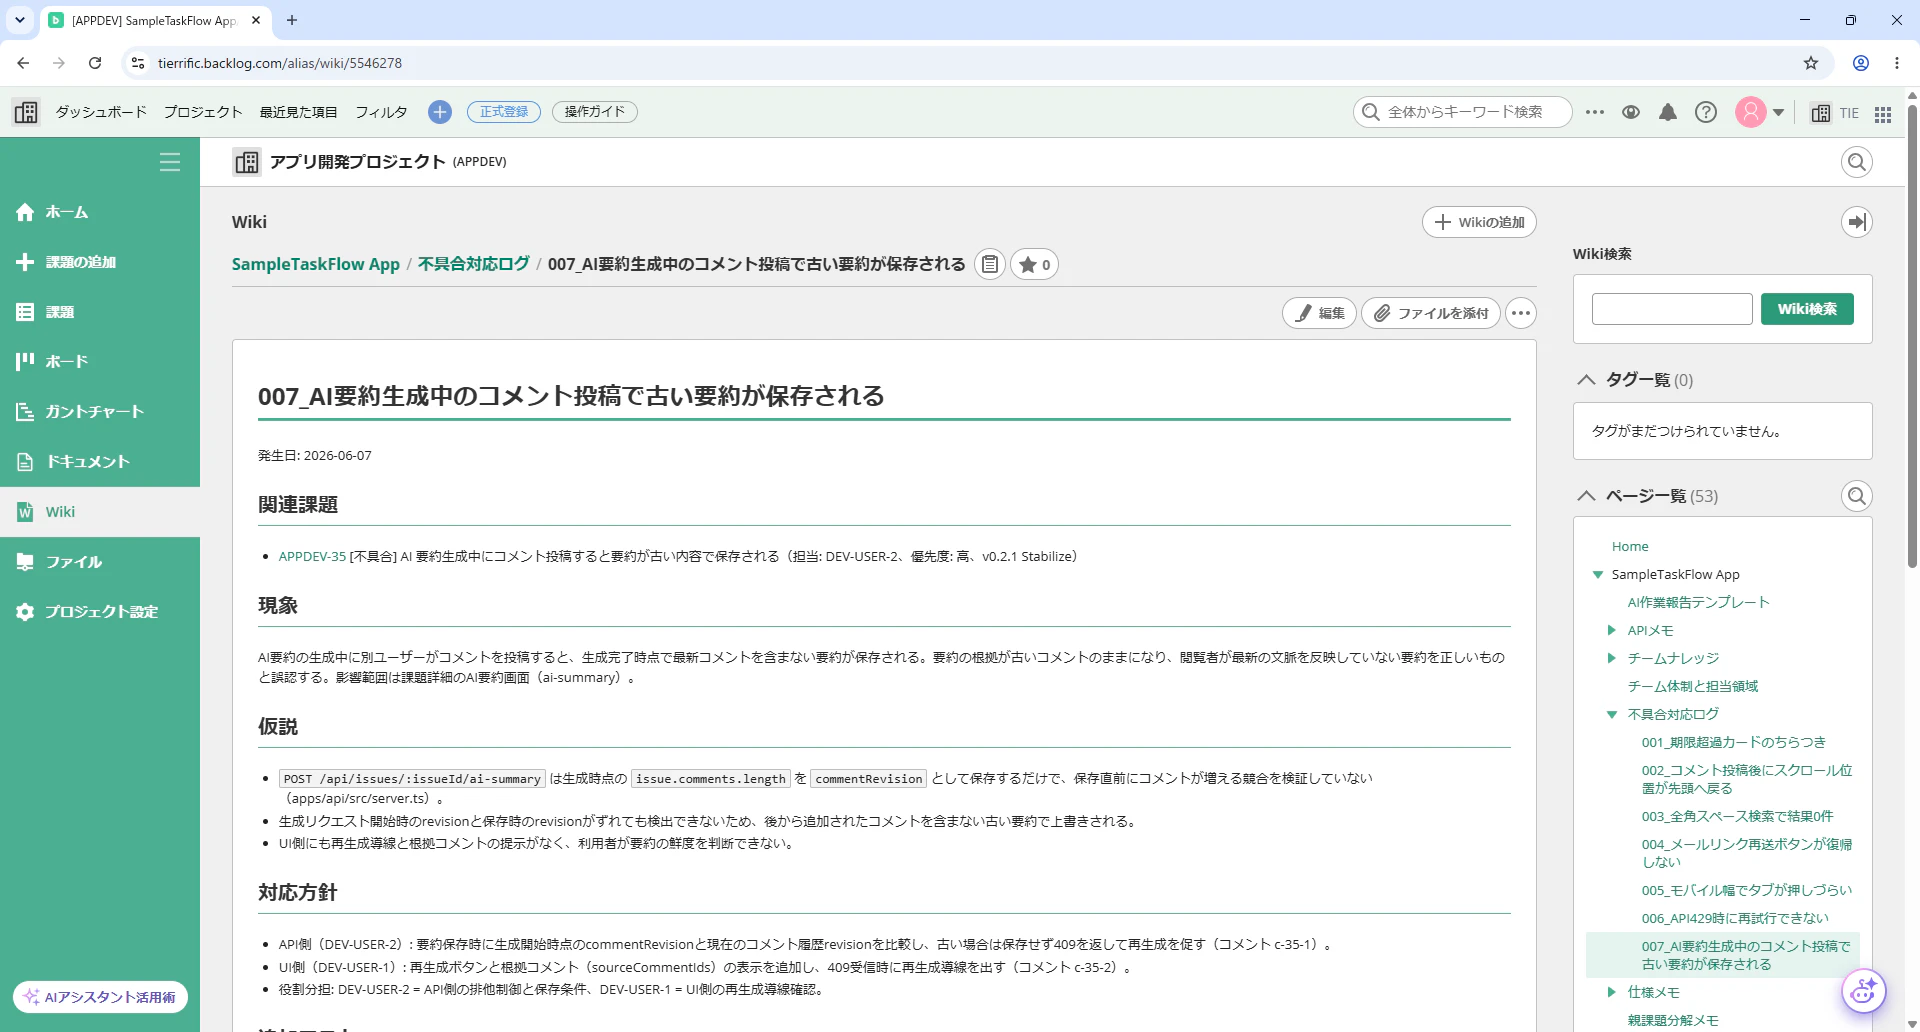Open 003_全角スペース検索で結果0件 page
Viewport: 1920px width, 1032px height.
click(1737, 817)
